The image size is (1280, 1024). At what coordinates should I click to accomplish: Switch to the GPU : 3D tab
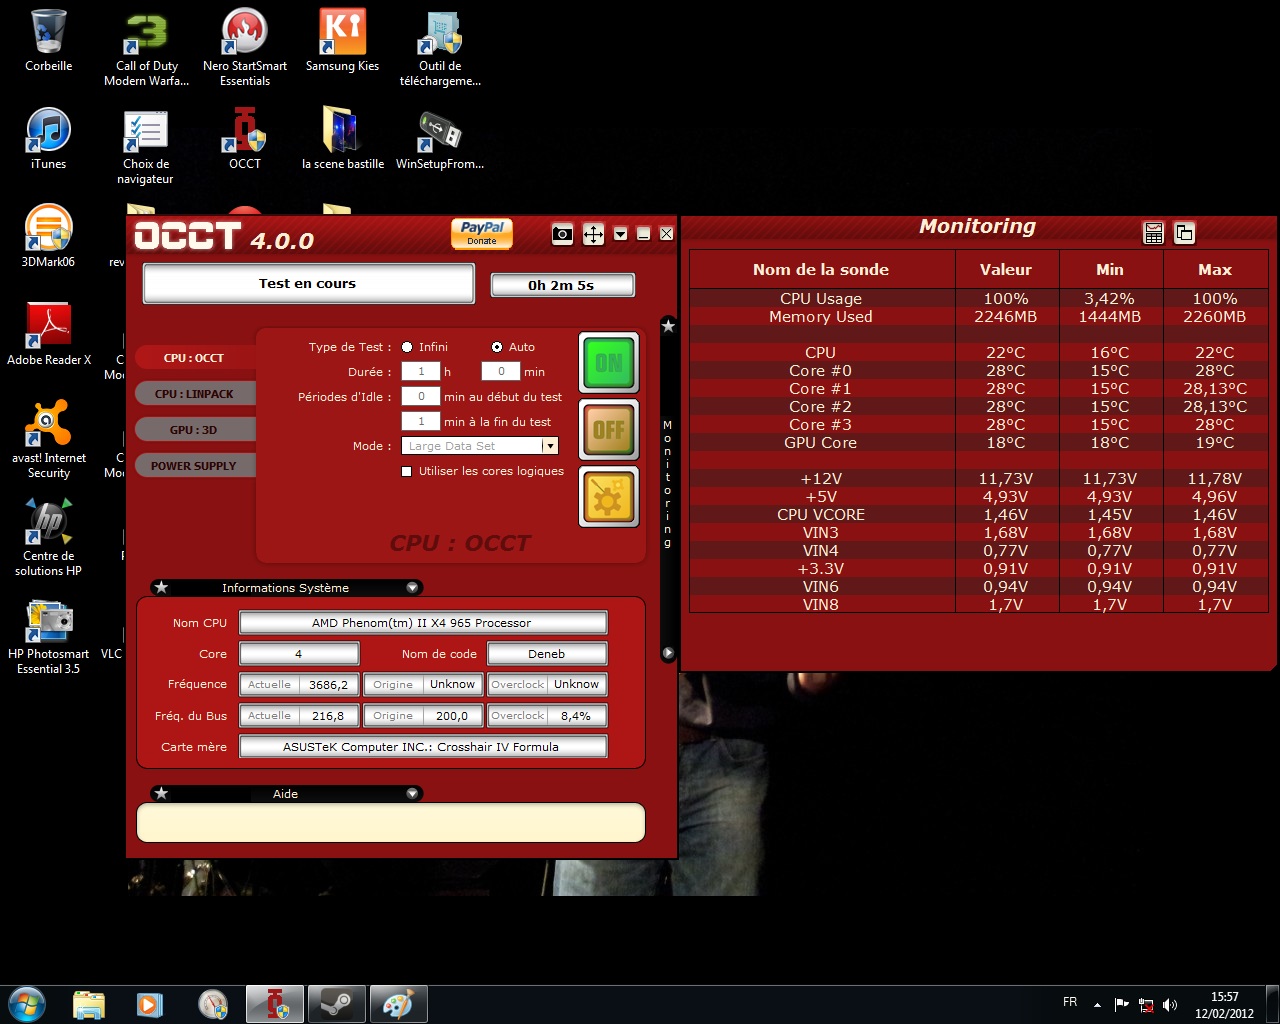point(193,430)
